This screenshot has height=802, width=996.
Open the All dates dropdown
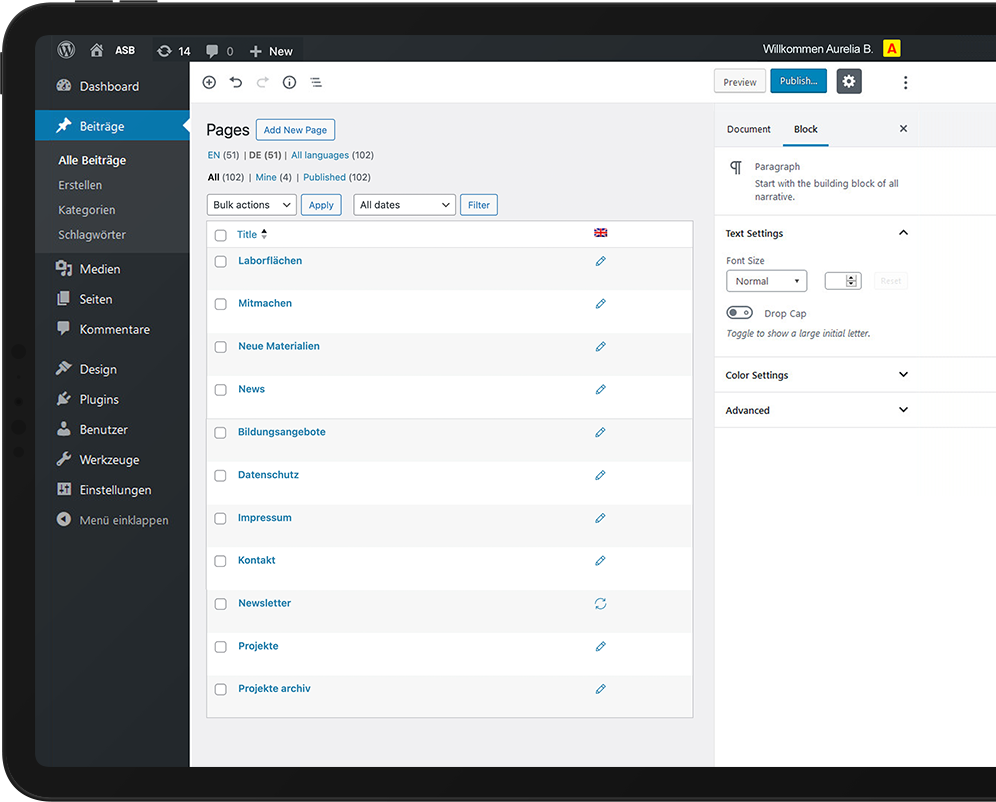[x=404, y=205]
